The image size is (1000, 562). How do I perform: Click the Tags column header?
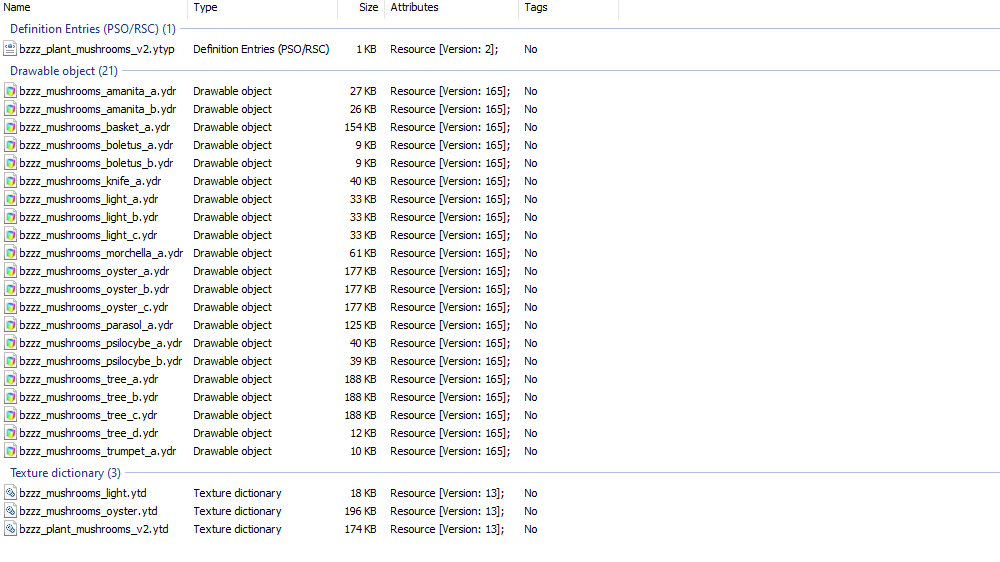click(x=568, y=8)
